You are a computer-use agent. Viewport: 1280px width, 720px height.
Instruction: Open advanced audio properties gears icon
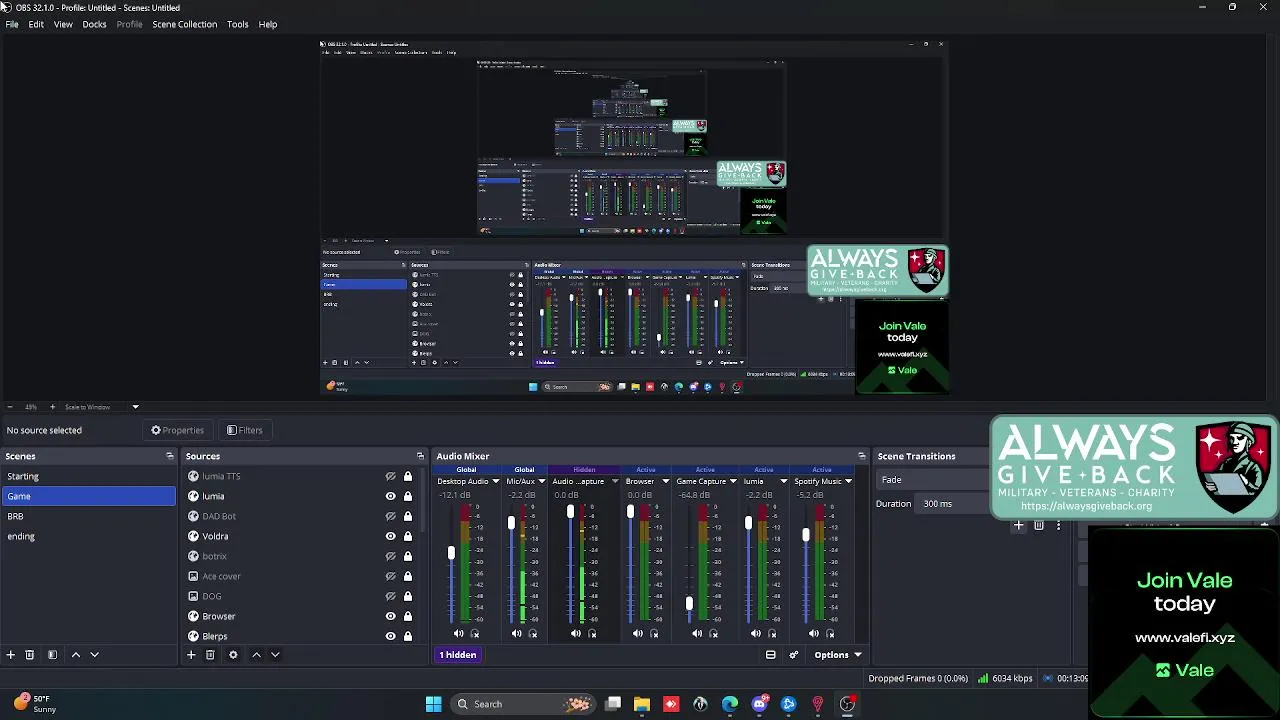[794, 655]
